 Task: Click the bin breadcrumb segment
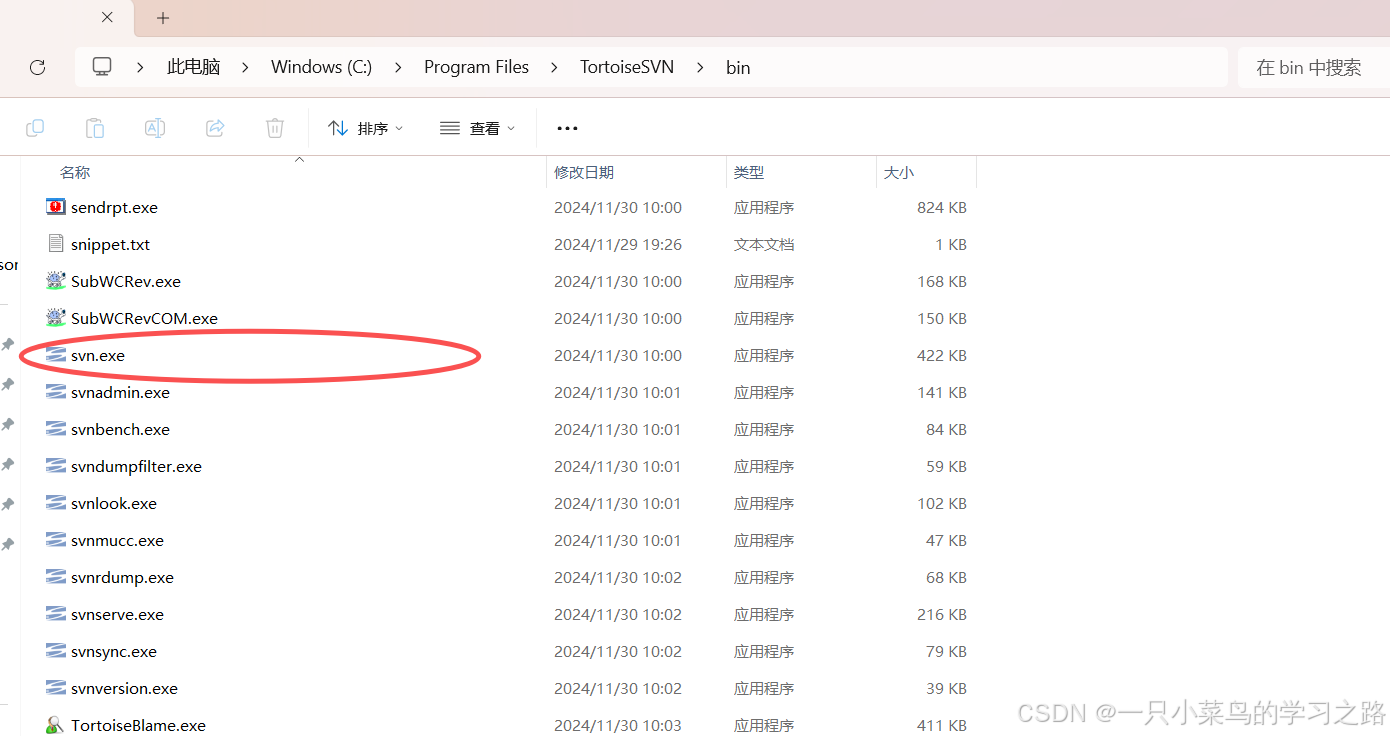(x=738, y=67)
